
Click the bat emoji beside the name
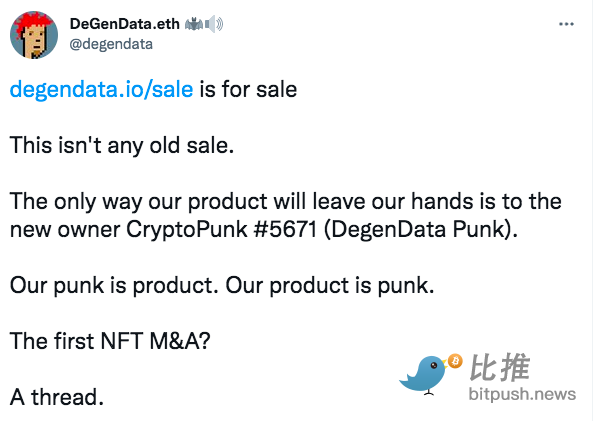pyautogui.click(x=194, y=24)
